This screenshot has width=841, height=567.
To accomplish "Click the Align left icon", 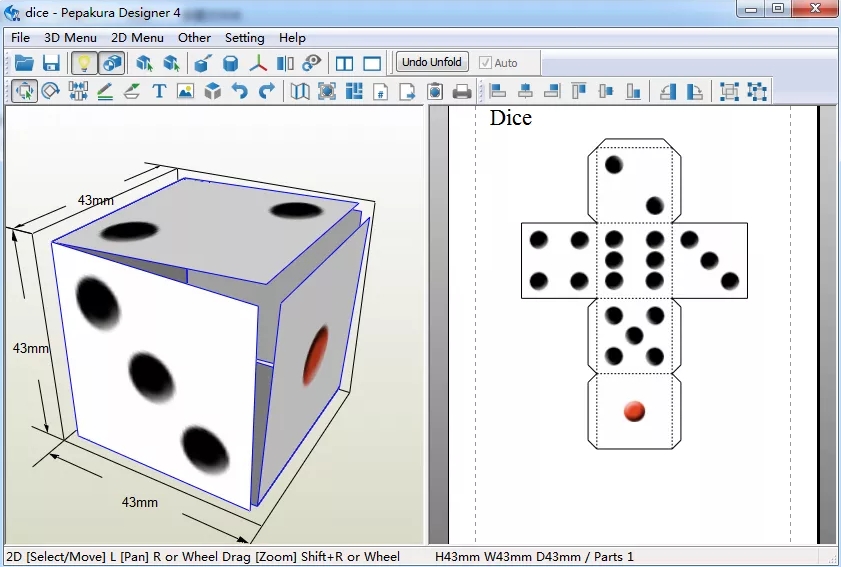I will [x=498, y=91].
